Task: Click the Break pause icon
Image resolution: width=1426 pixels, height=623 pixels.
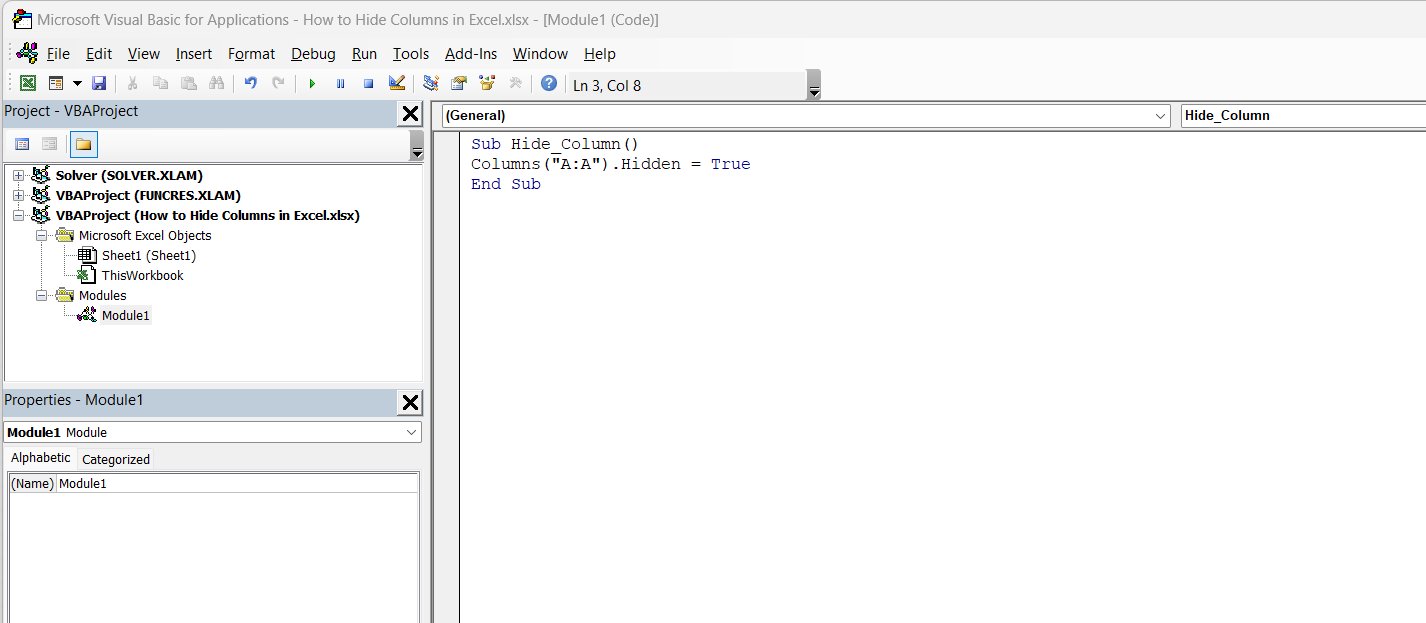Action: click(341, 84)
